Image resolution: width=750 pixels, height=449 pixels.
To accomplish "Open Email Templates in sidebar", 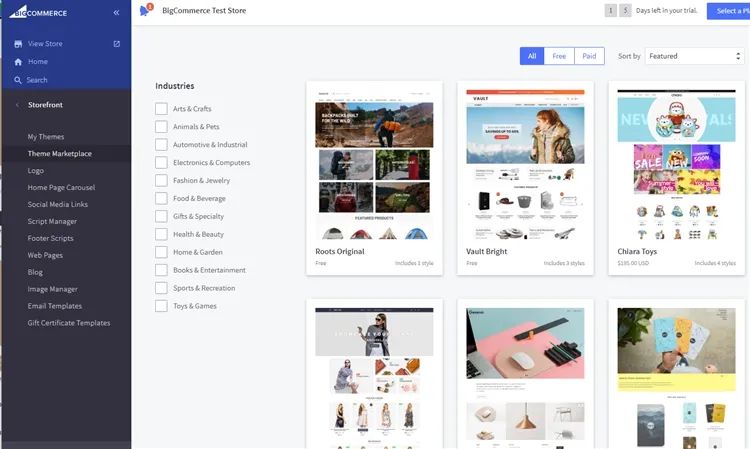I will 55,306.
